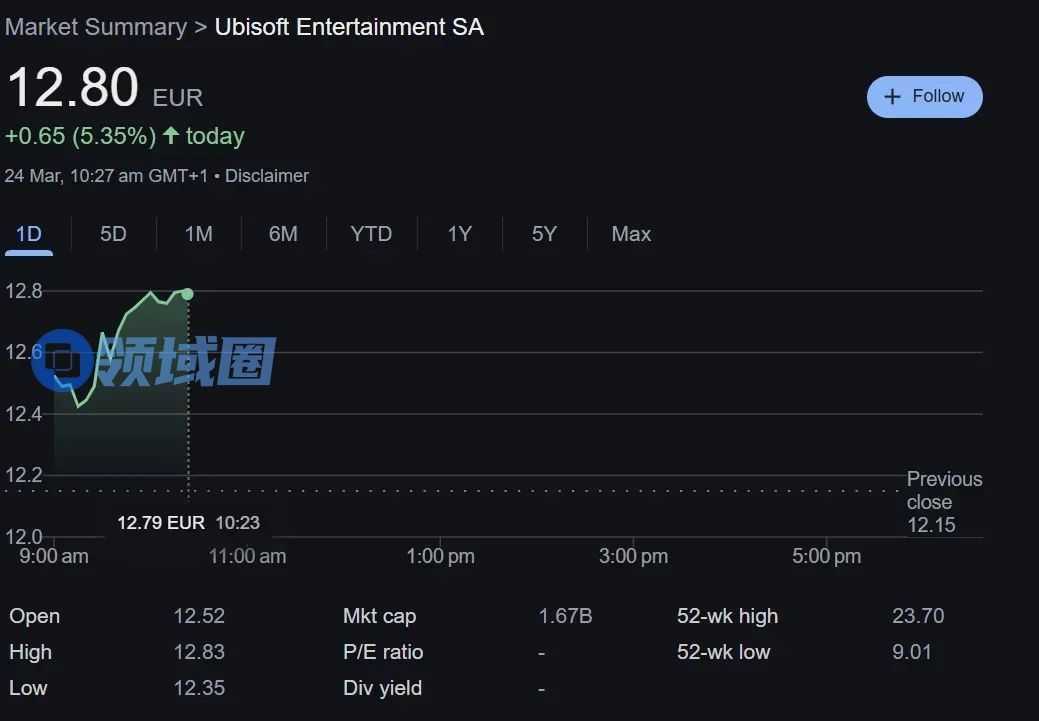
Task: Show the Max chart range
Action: [631, 234]
